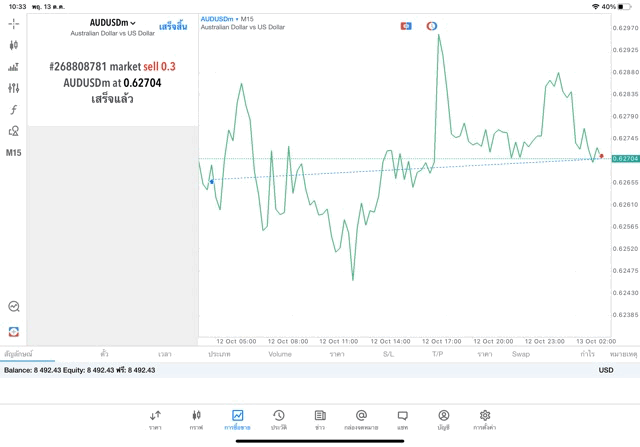Click the Swap column header

[x=521, y=354]
